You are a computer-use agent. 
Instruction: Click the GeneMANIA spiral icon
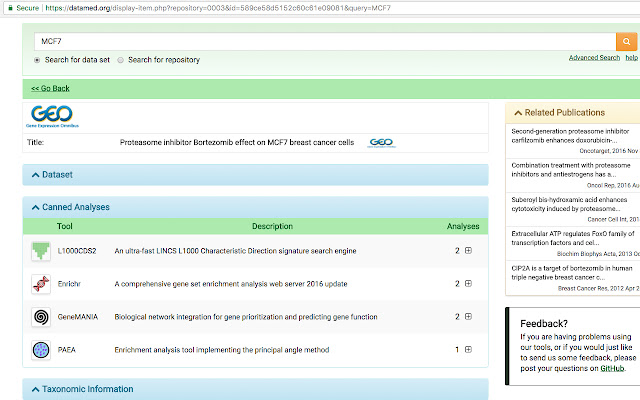click(x=41, y=317)
